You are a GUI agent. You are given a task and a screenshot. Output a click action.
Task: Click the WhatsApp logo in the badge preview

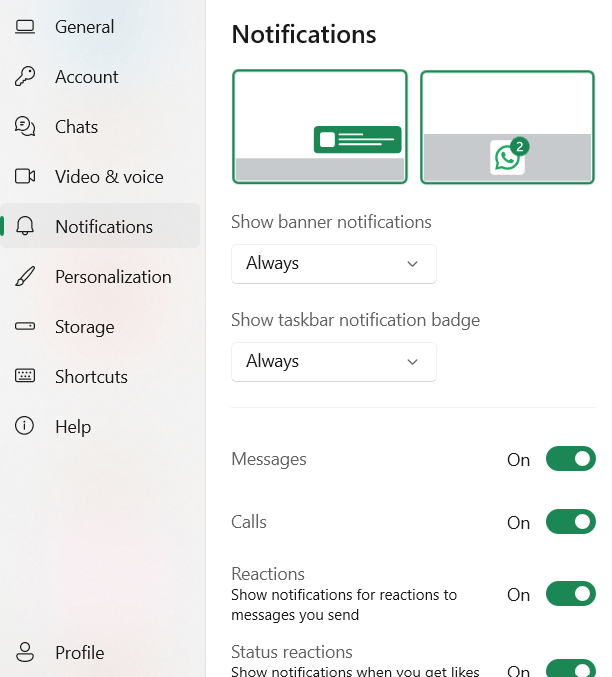click(507, 158)
